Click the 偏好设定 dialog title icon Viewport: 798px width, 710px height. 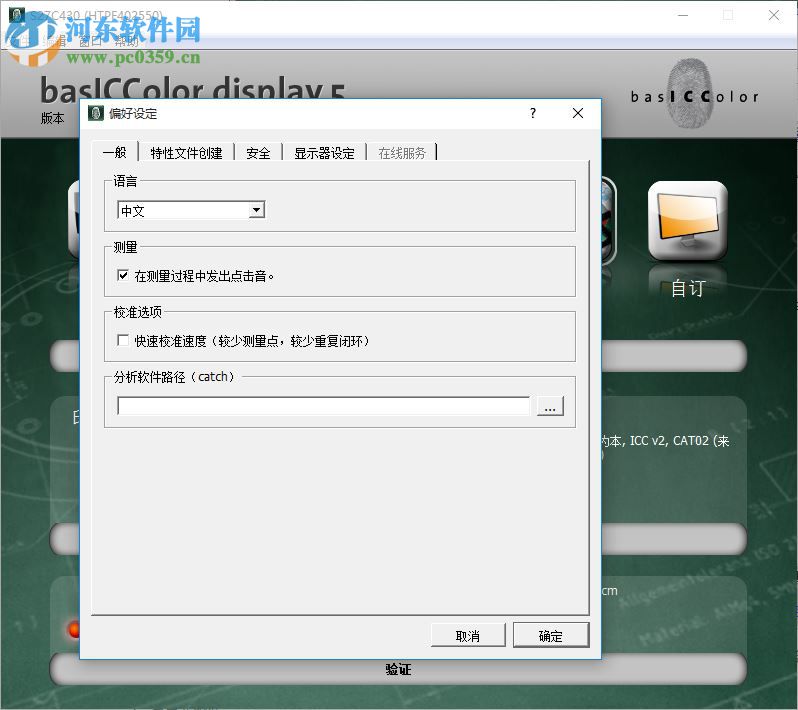pos(96,113)
